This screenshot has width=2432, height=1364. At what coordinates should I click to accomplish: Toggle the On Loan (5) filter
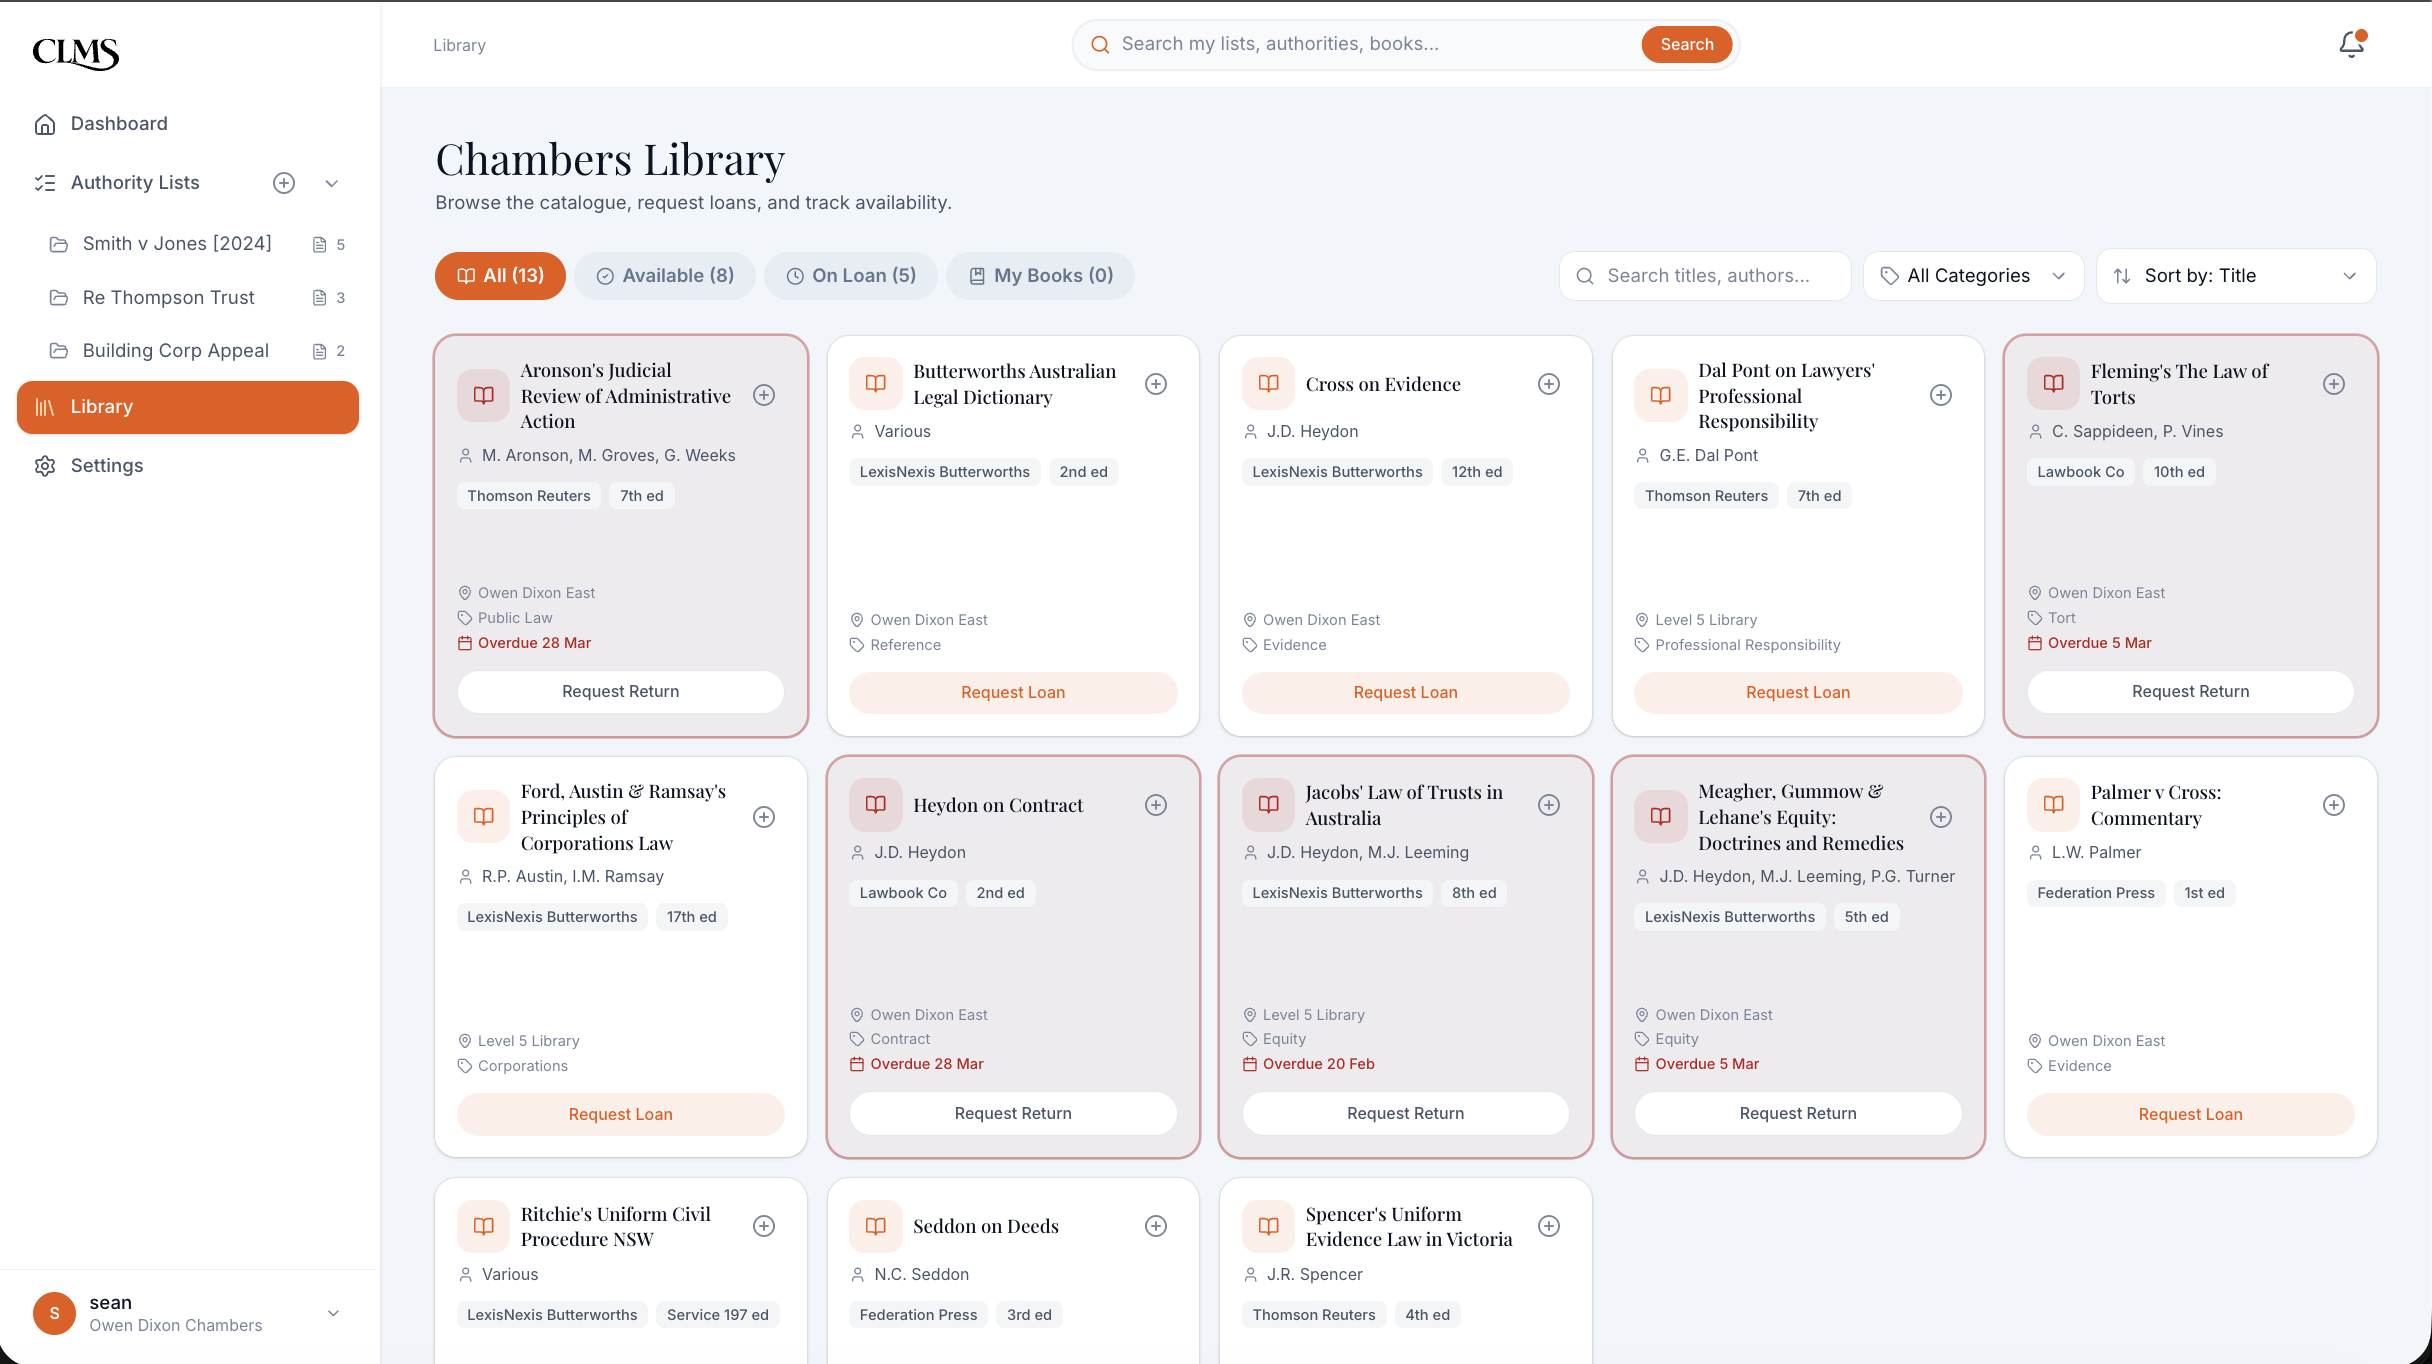[x=851, y=275]
